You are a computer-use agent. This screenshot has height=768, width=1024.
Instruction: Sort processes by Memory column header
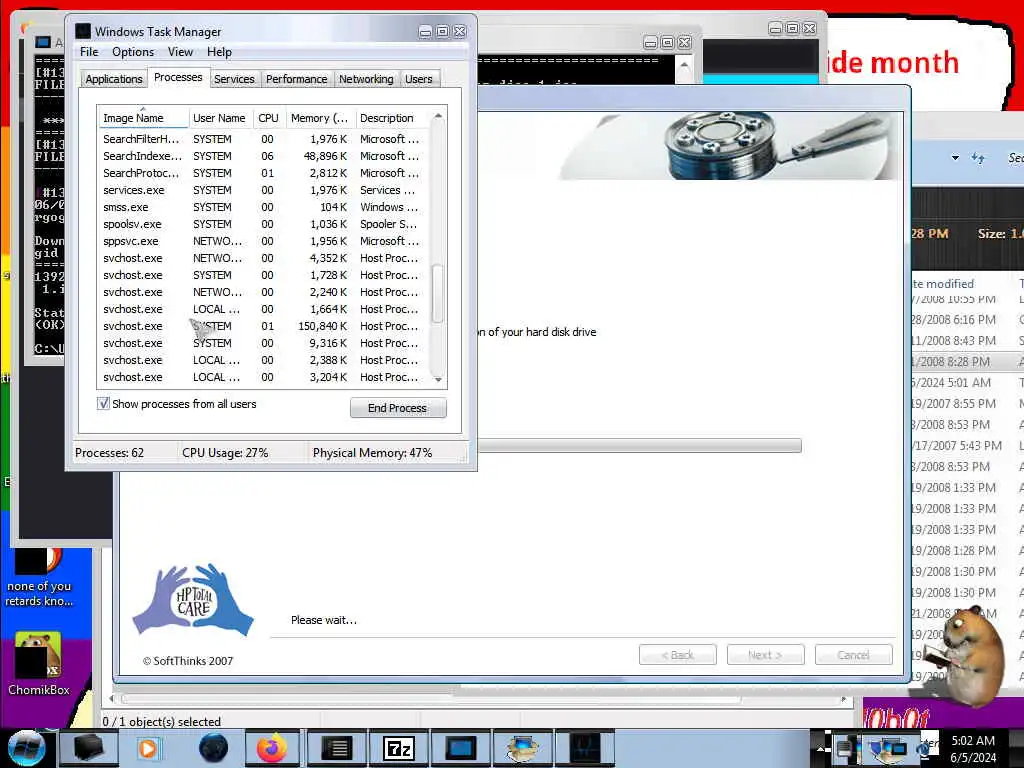coord(319,118)
